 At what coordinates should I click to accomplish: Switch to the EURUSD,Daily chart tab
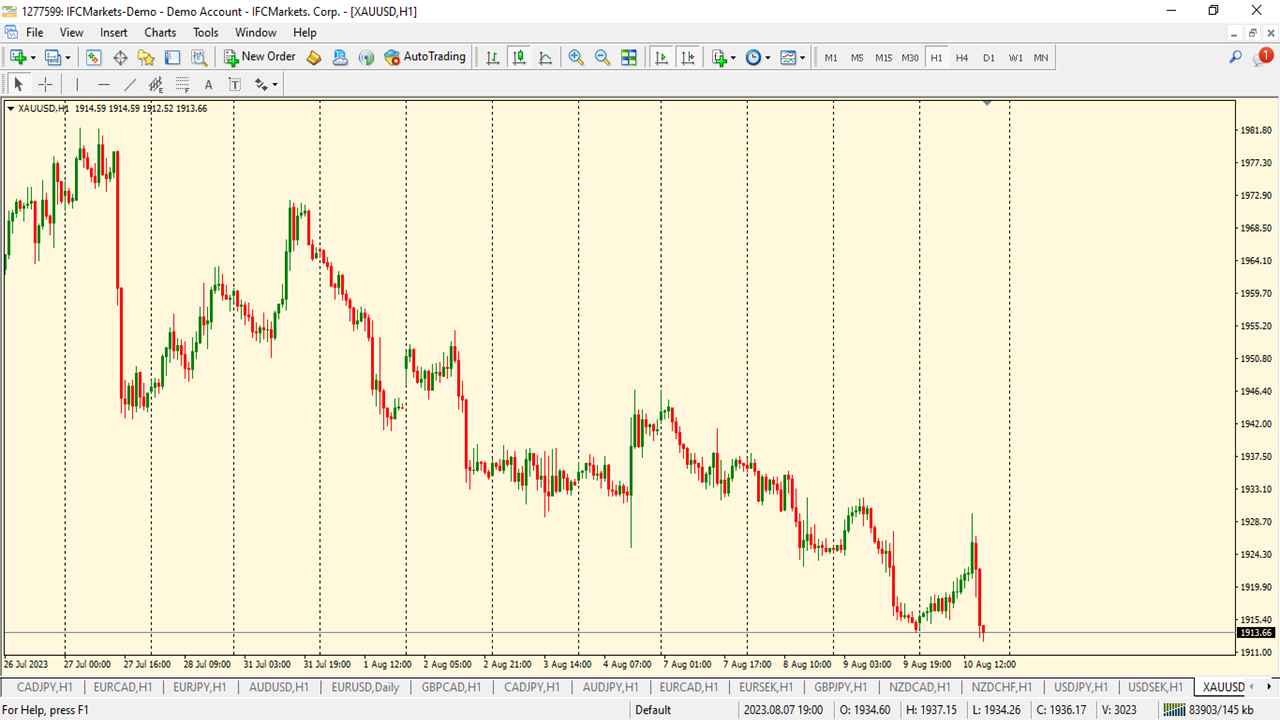365,687
